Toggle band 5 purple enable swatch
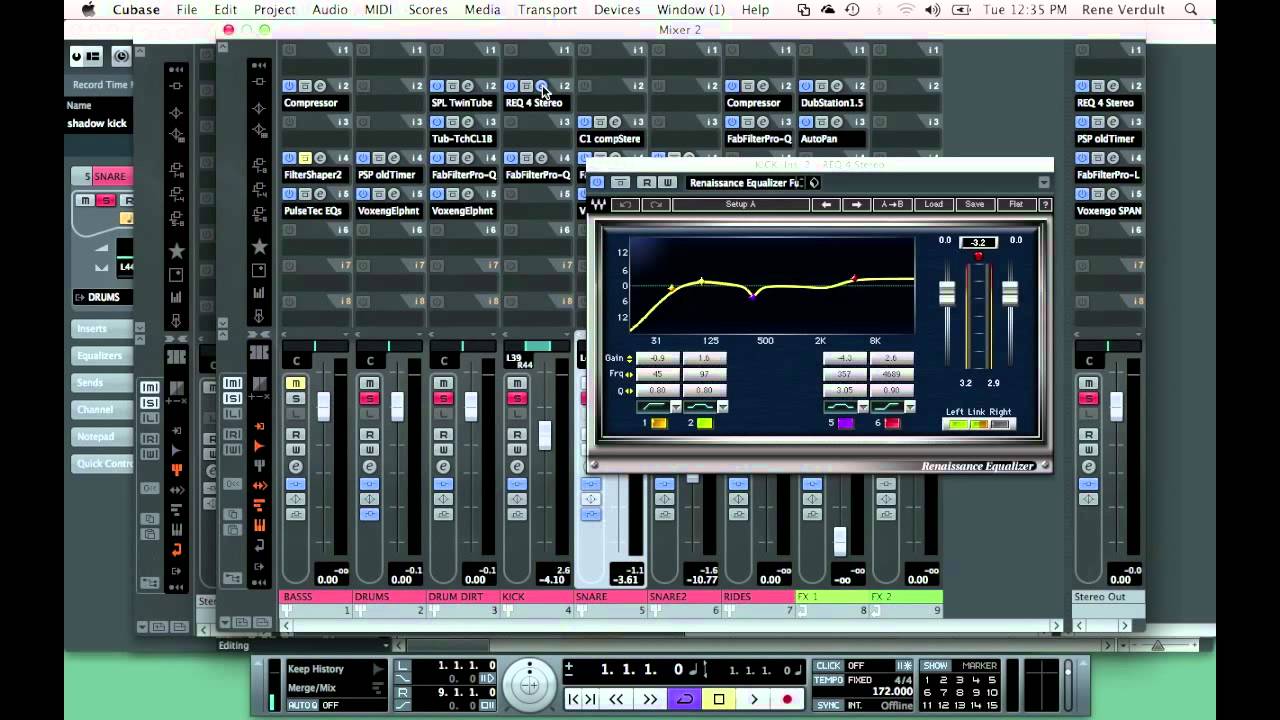The height and width of the screenshot is (720, 1280). pos(845,423)
